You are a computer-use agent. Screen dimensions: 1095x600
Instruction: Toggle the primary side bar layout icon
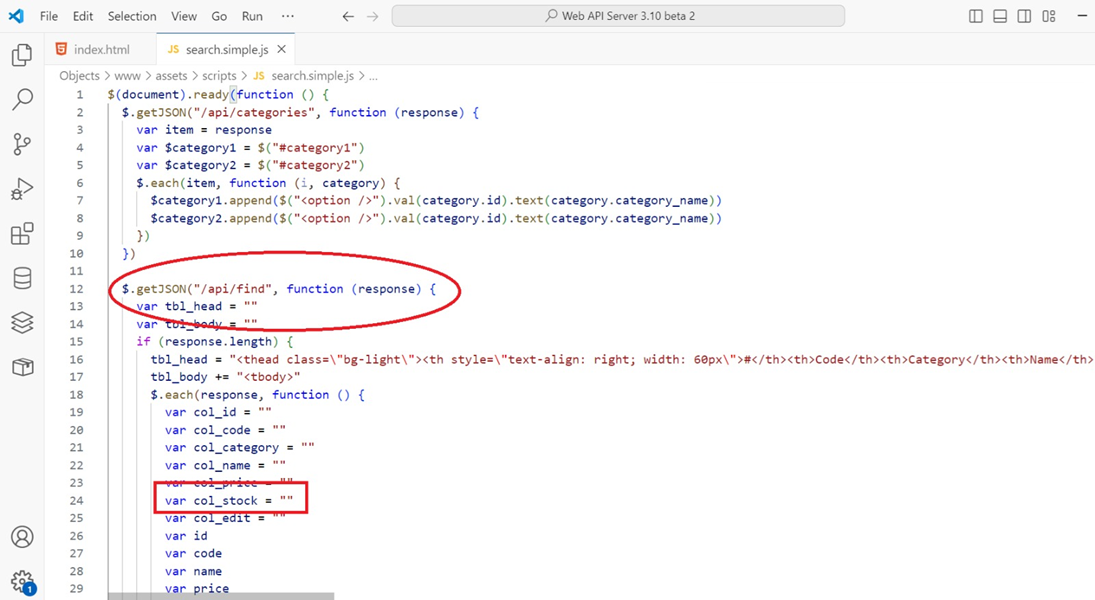click(x=976, y=16)
